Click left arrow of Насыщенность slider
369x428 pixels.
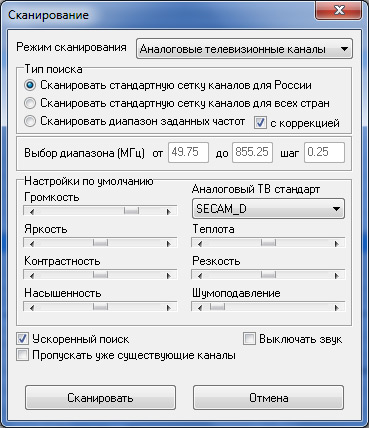[32, 308]
